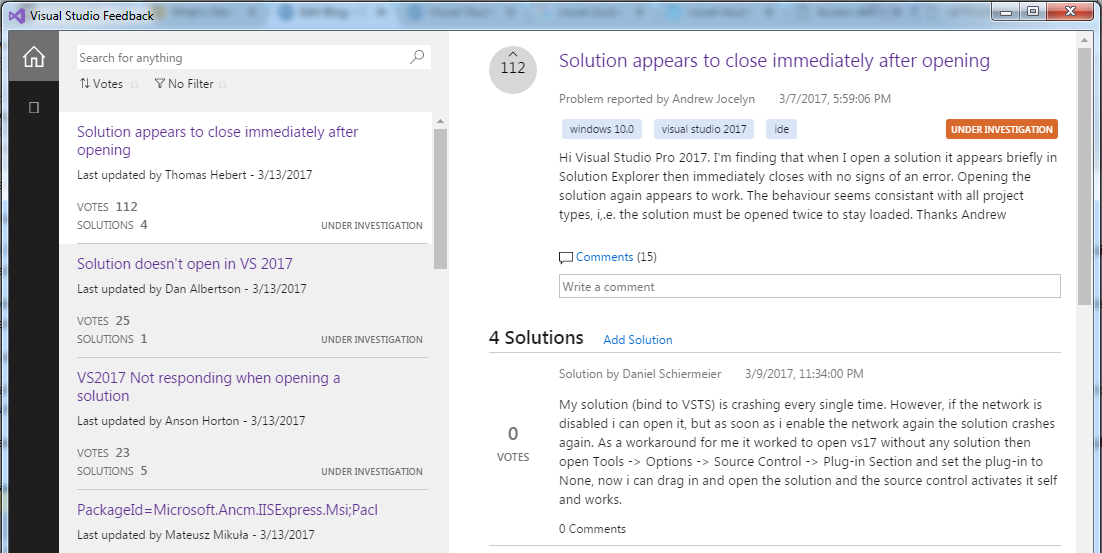Click the timestamp 3/7/2017, 5:59:06 PM
Viewport: 1102px width, 553px height.
point(835,99)
